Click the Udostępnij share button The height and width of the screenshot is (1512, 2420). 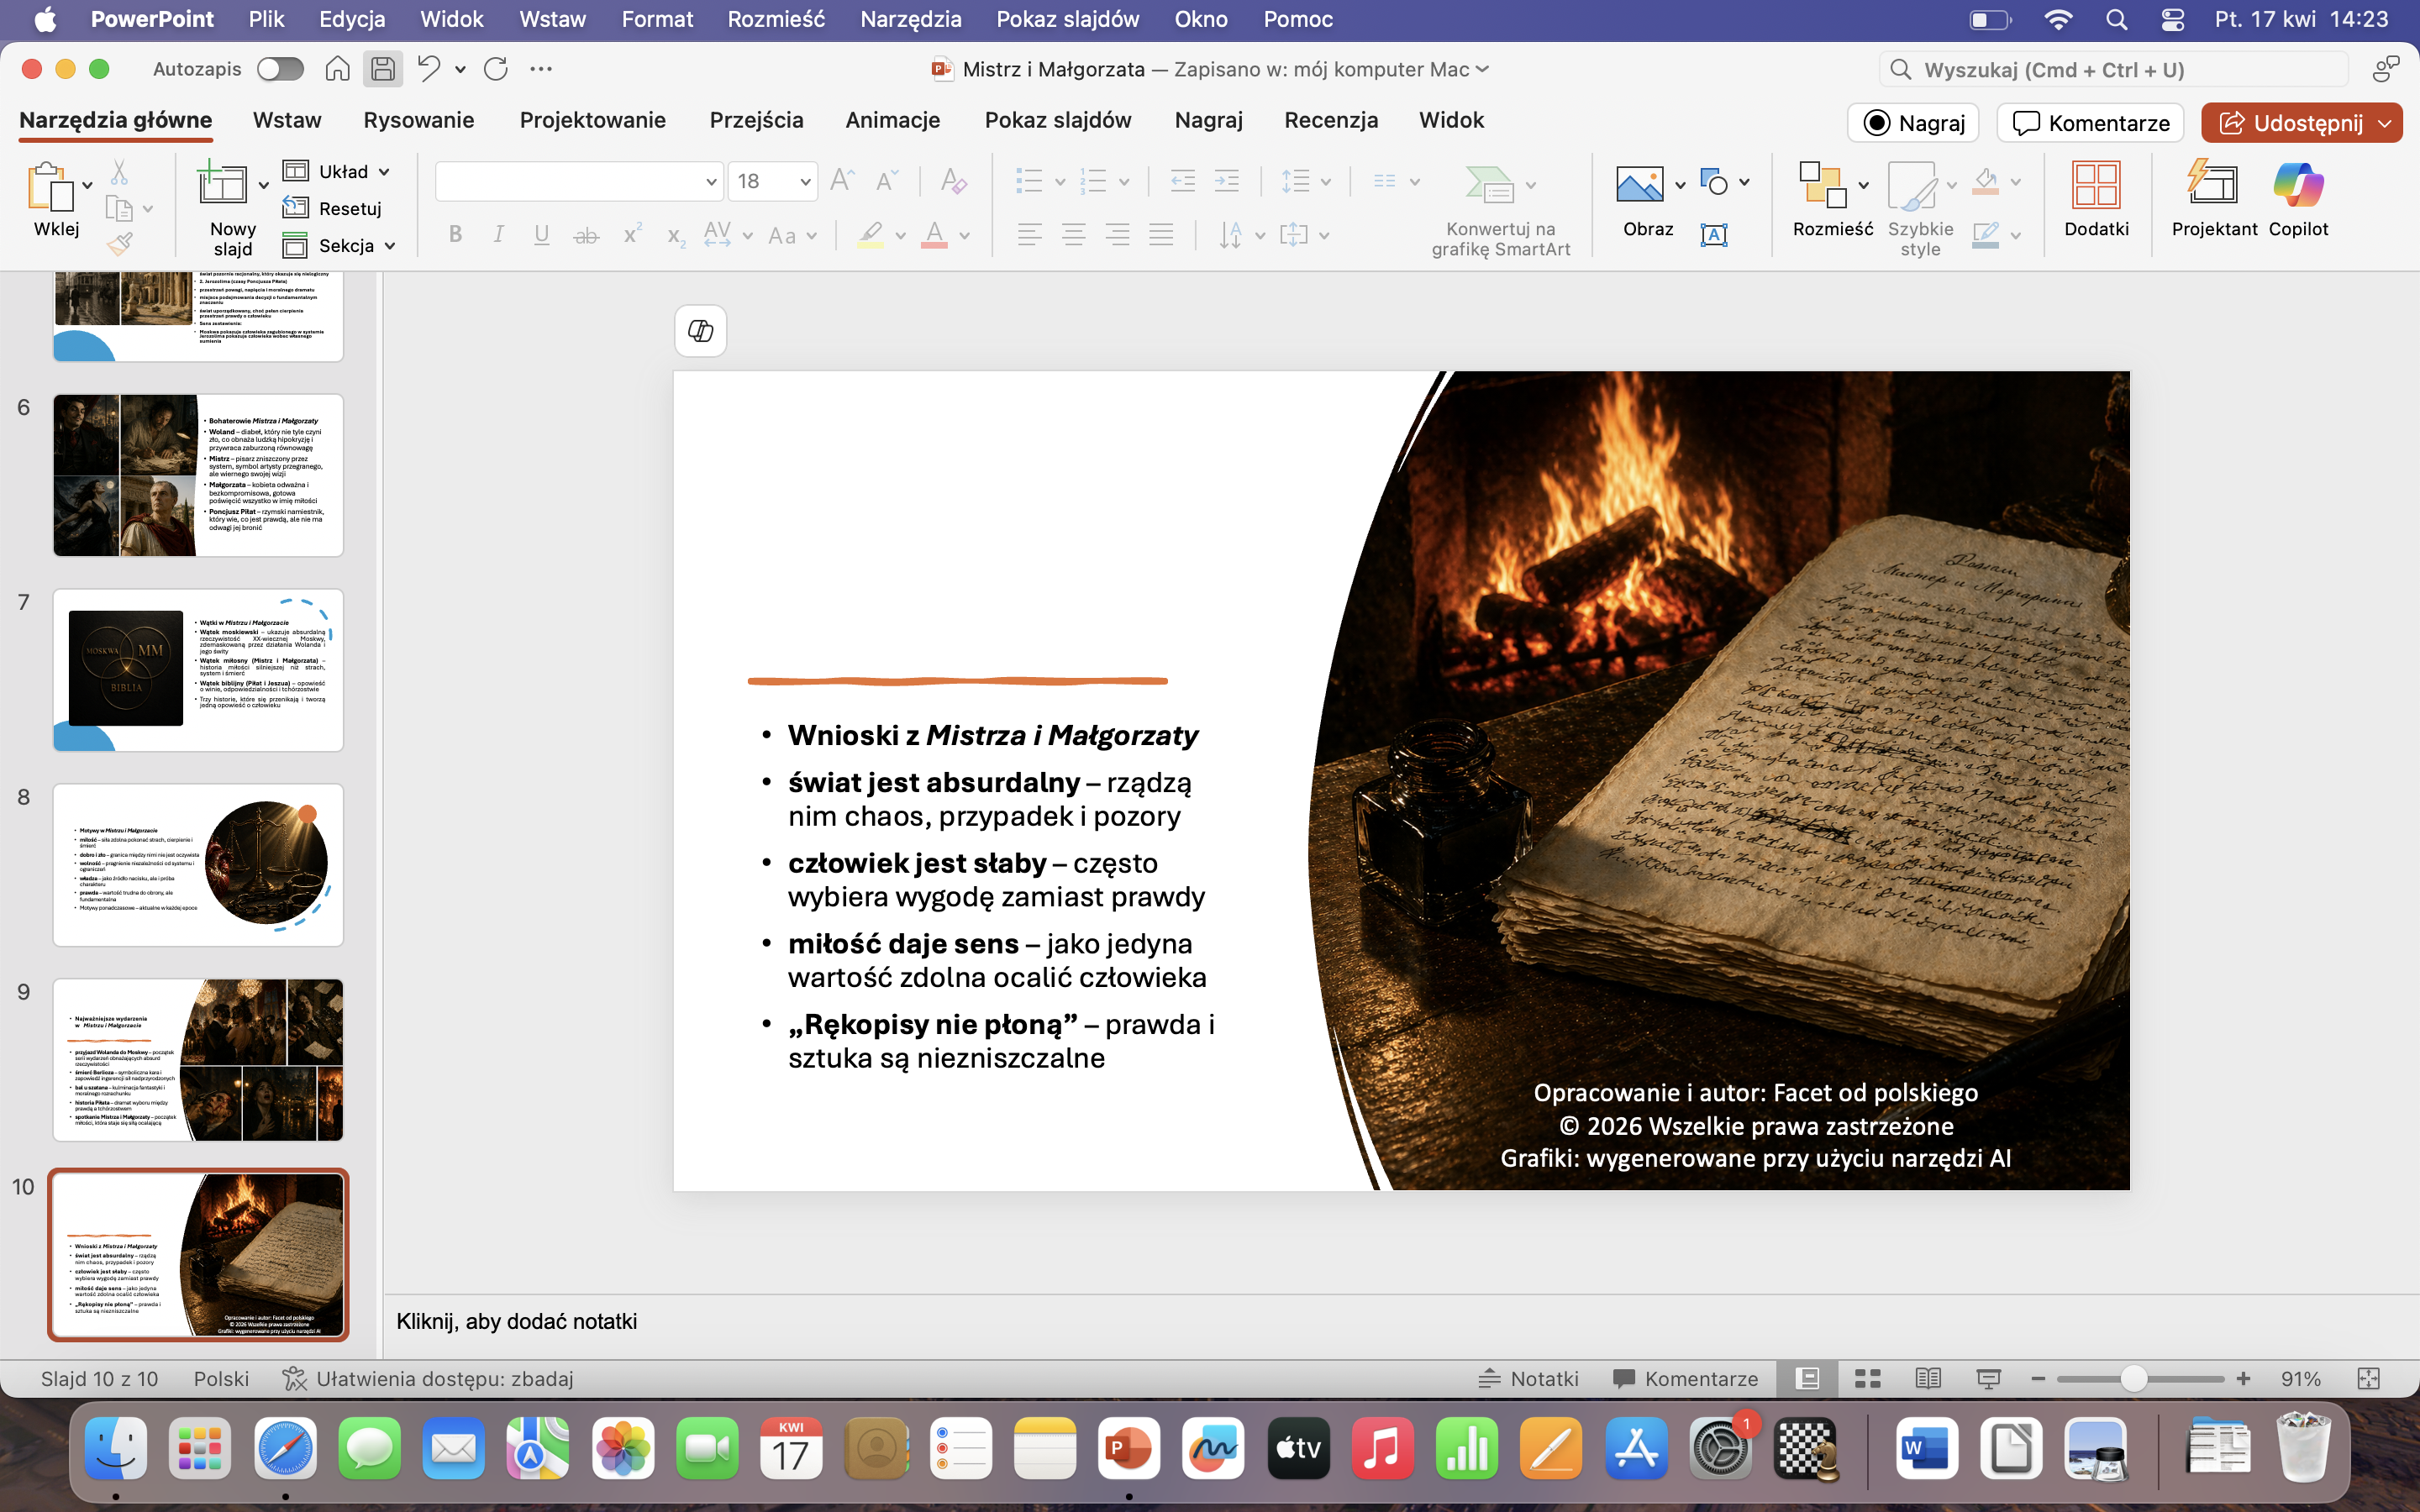click(2289, 123)
